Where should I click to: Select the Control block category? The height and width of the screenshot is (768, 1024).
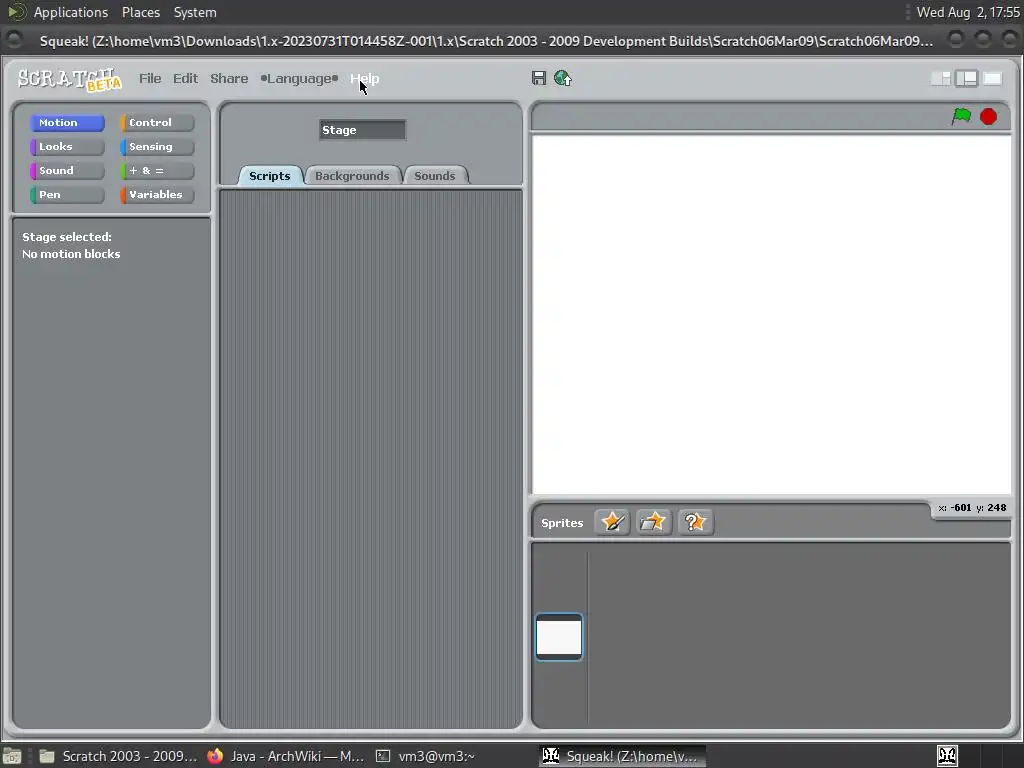157,123
